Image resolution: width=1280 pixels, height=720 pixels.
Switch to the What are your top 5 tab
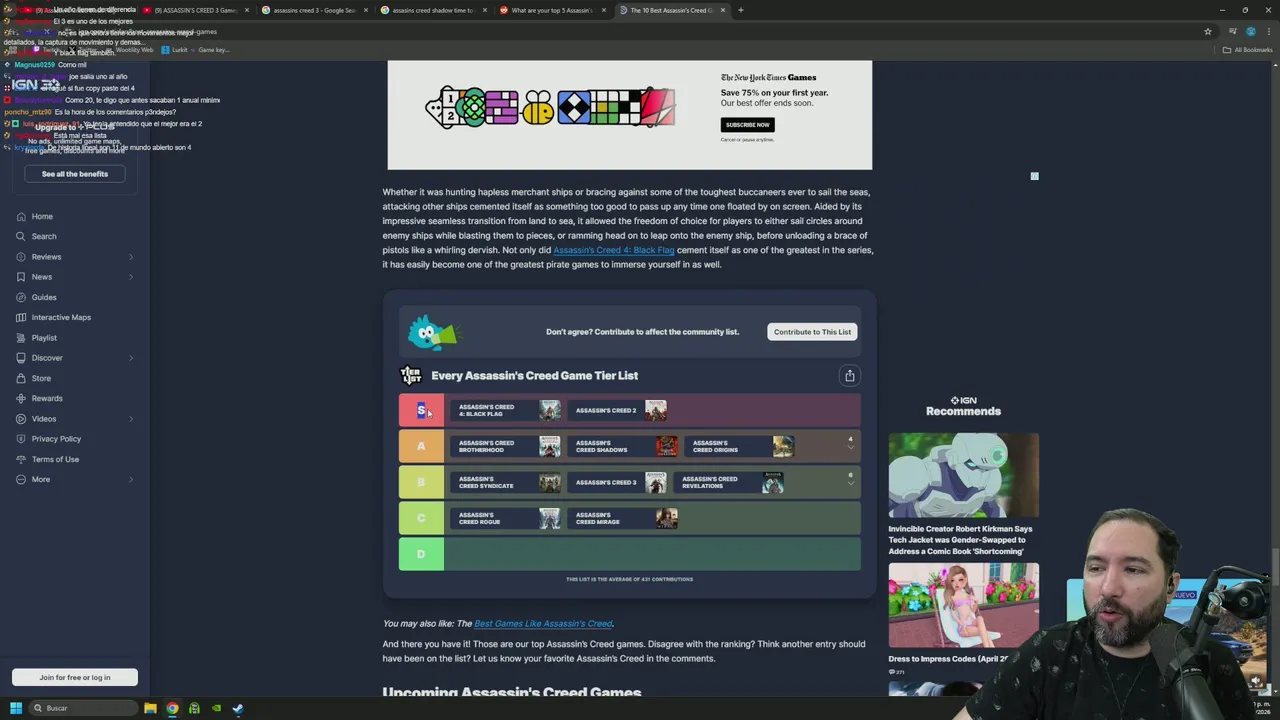tap(551, 10)
